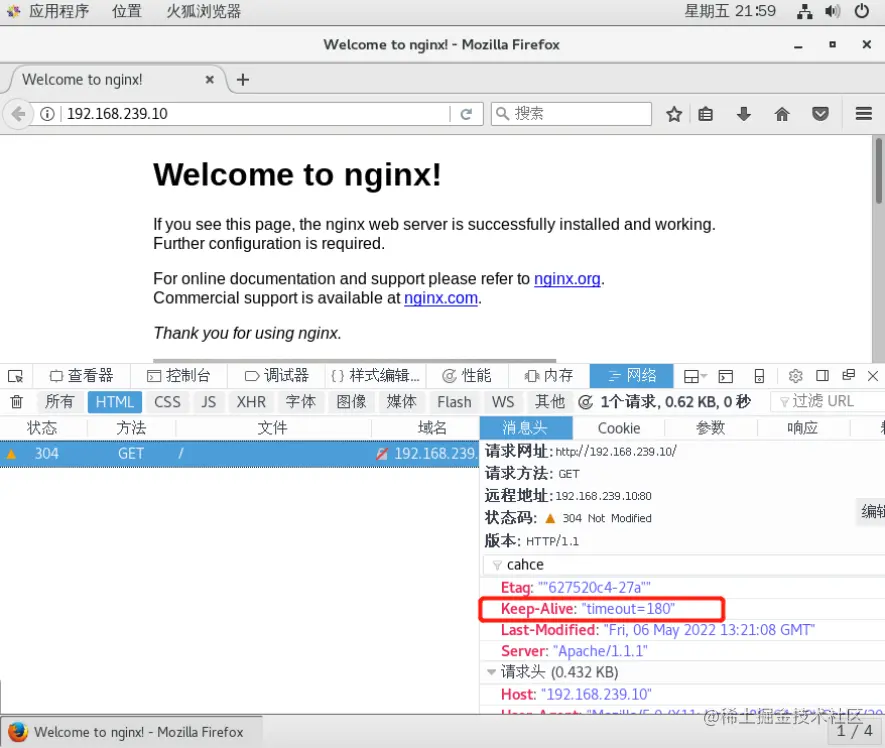The height and width of the screenshot is (748, 885).
Task: Toggle the HTML request filter
Action: pos(115,402)
